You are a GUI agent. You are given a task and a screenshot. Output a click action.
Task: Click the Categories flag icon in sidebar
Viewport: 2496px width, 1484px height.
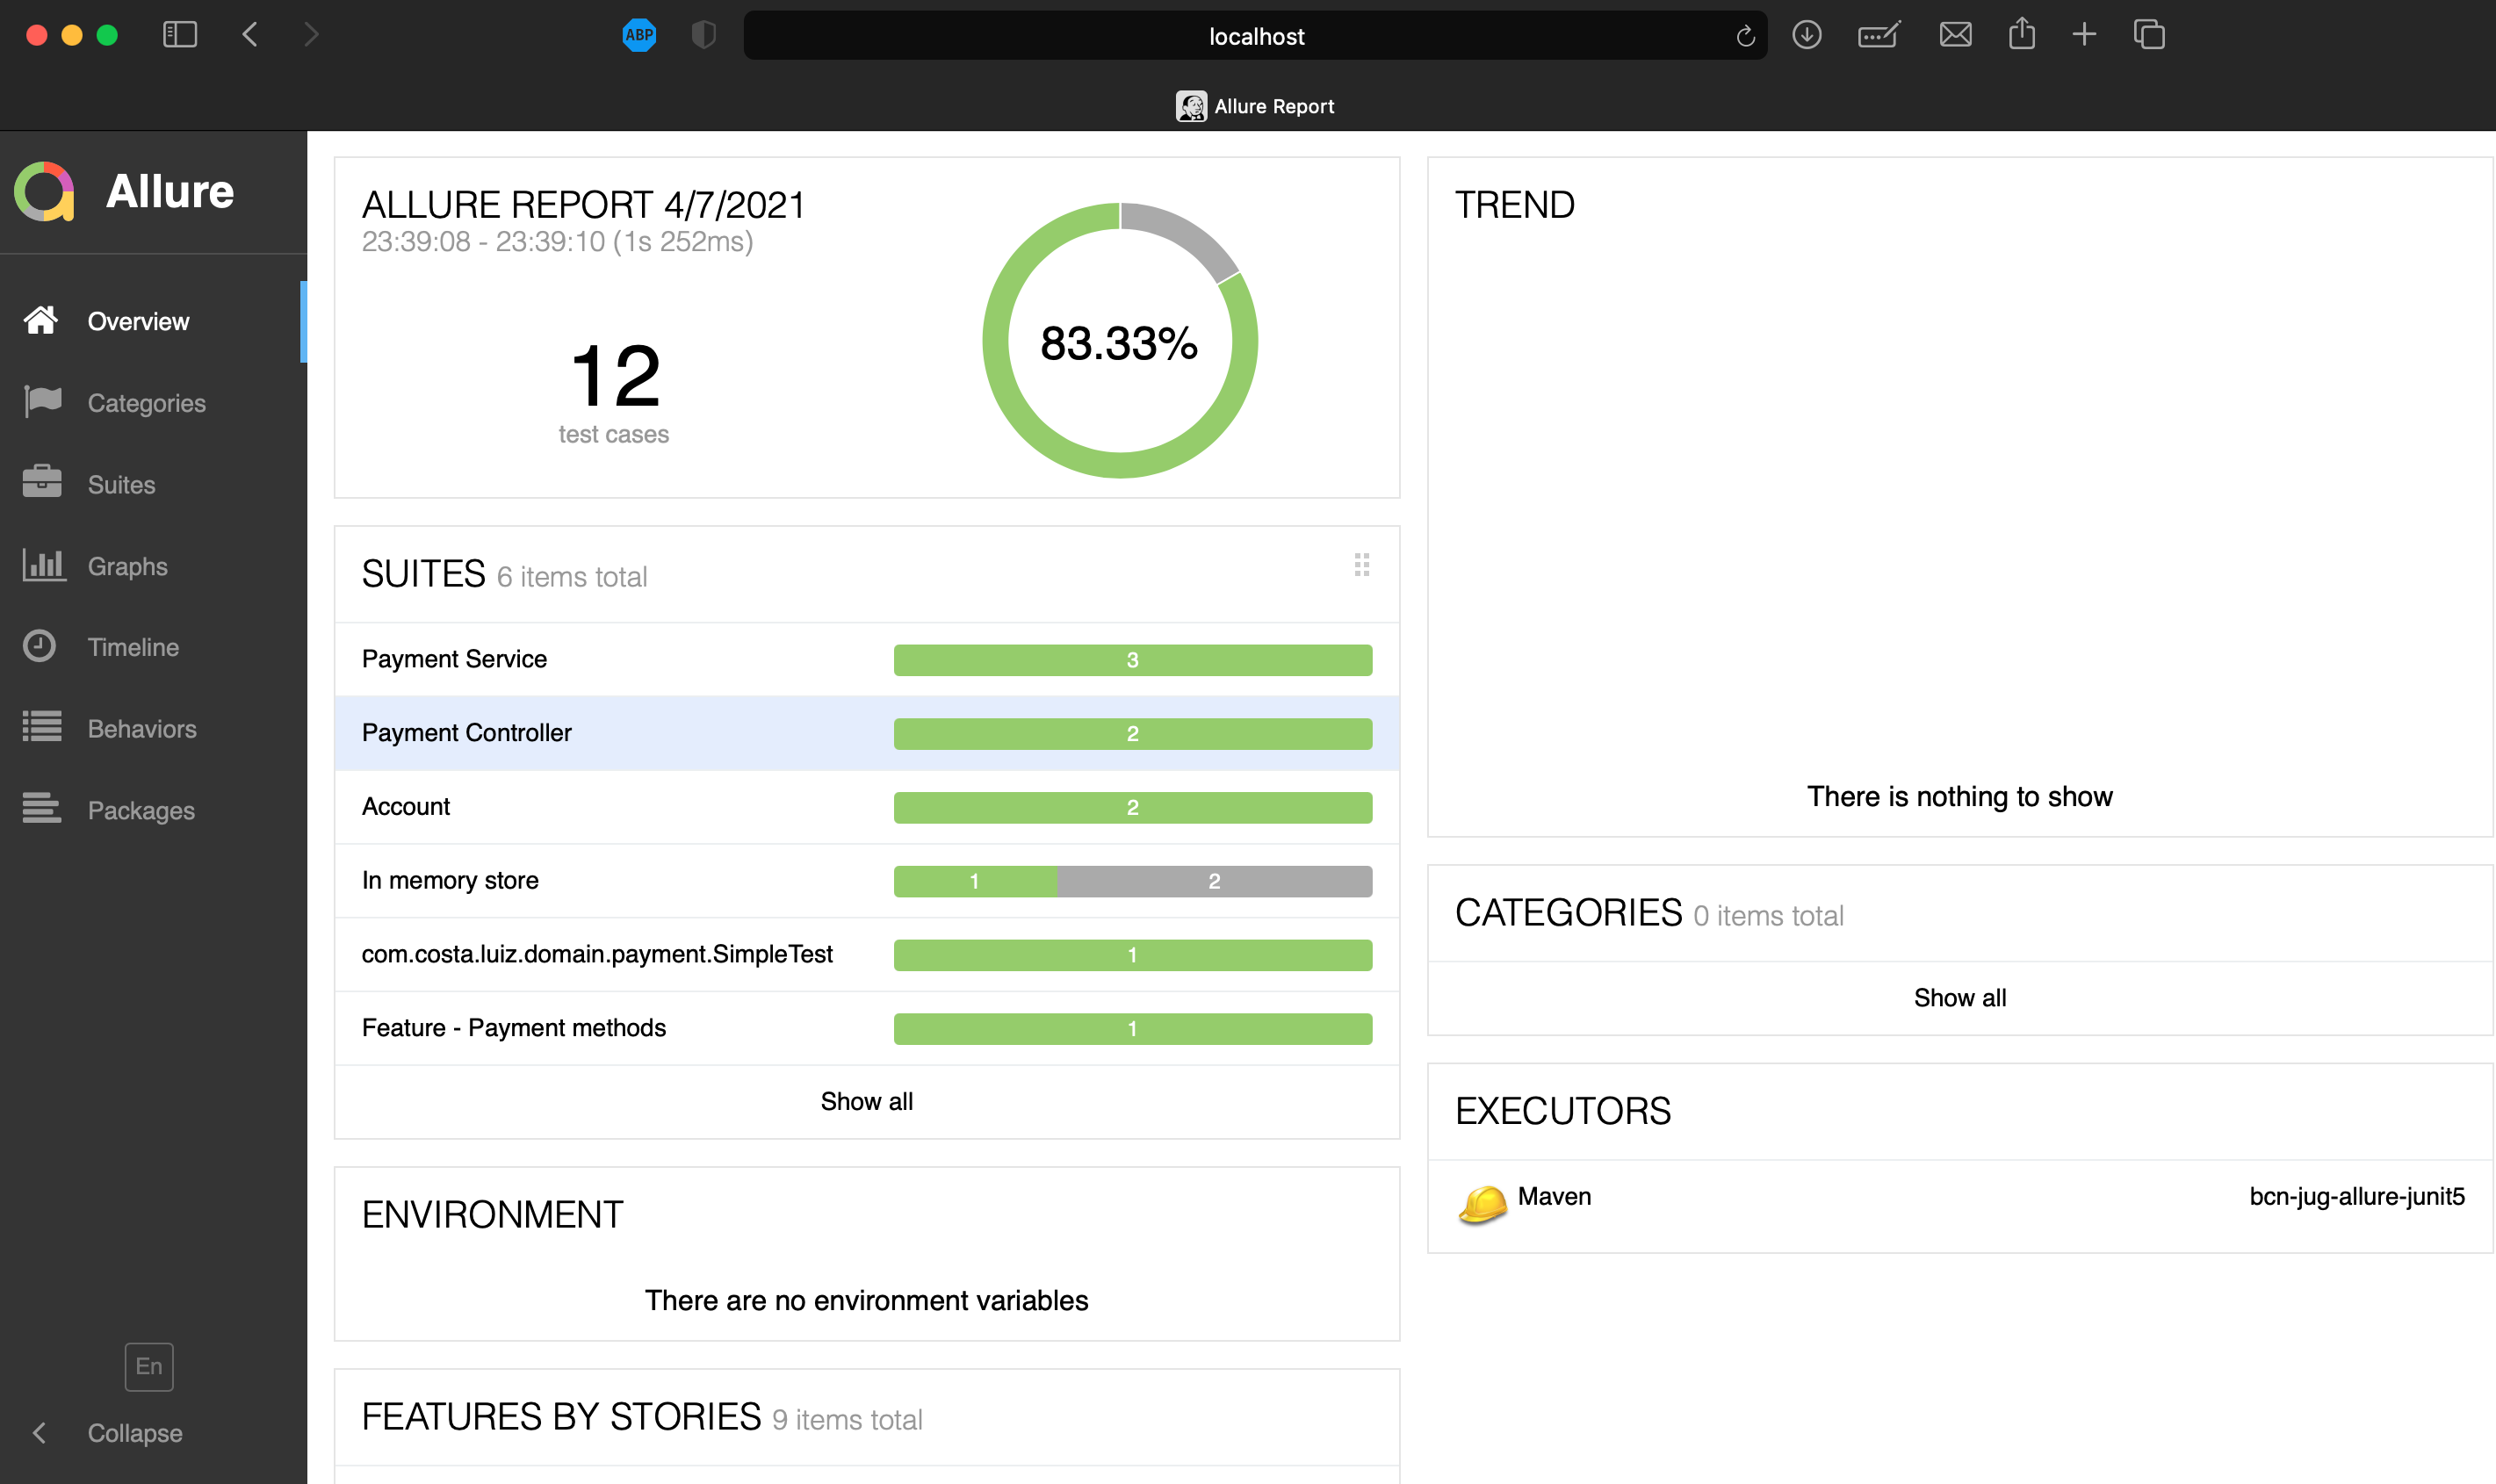42,402
